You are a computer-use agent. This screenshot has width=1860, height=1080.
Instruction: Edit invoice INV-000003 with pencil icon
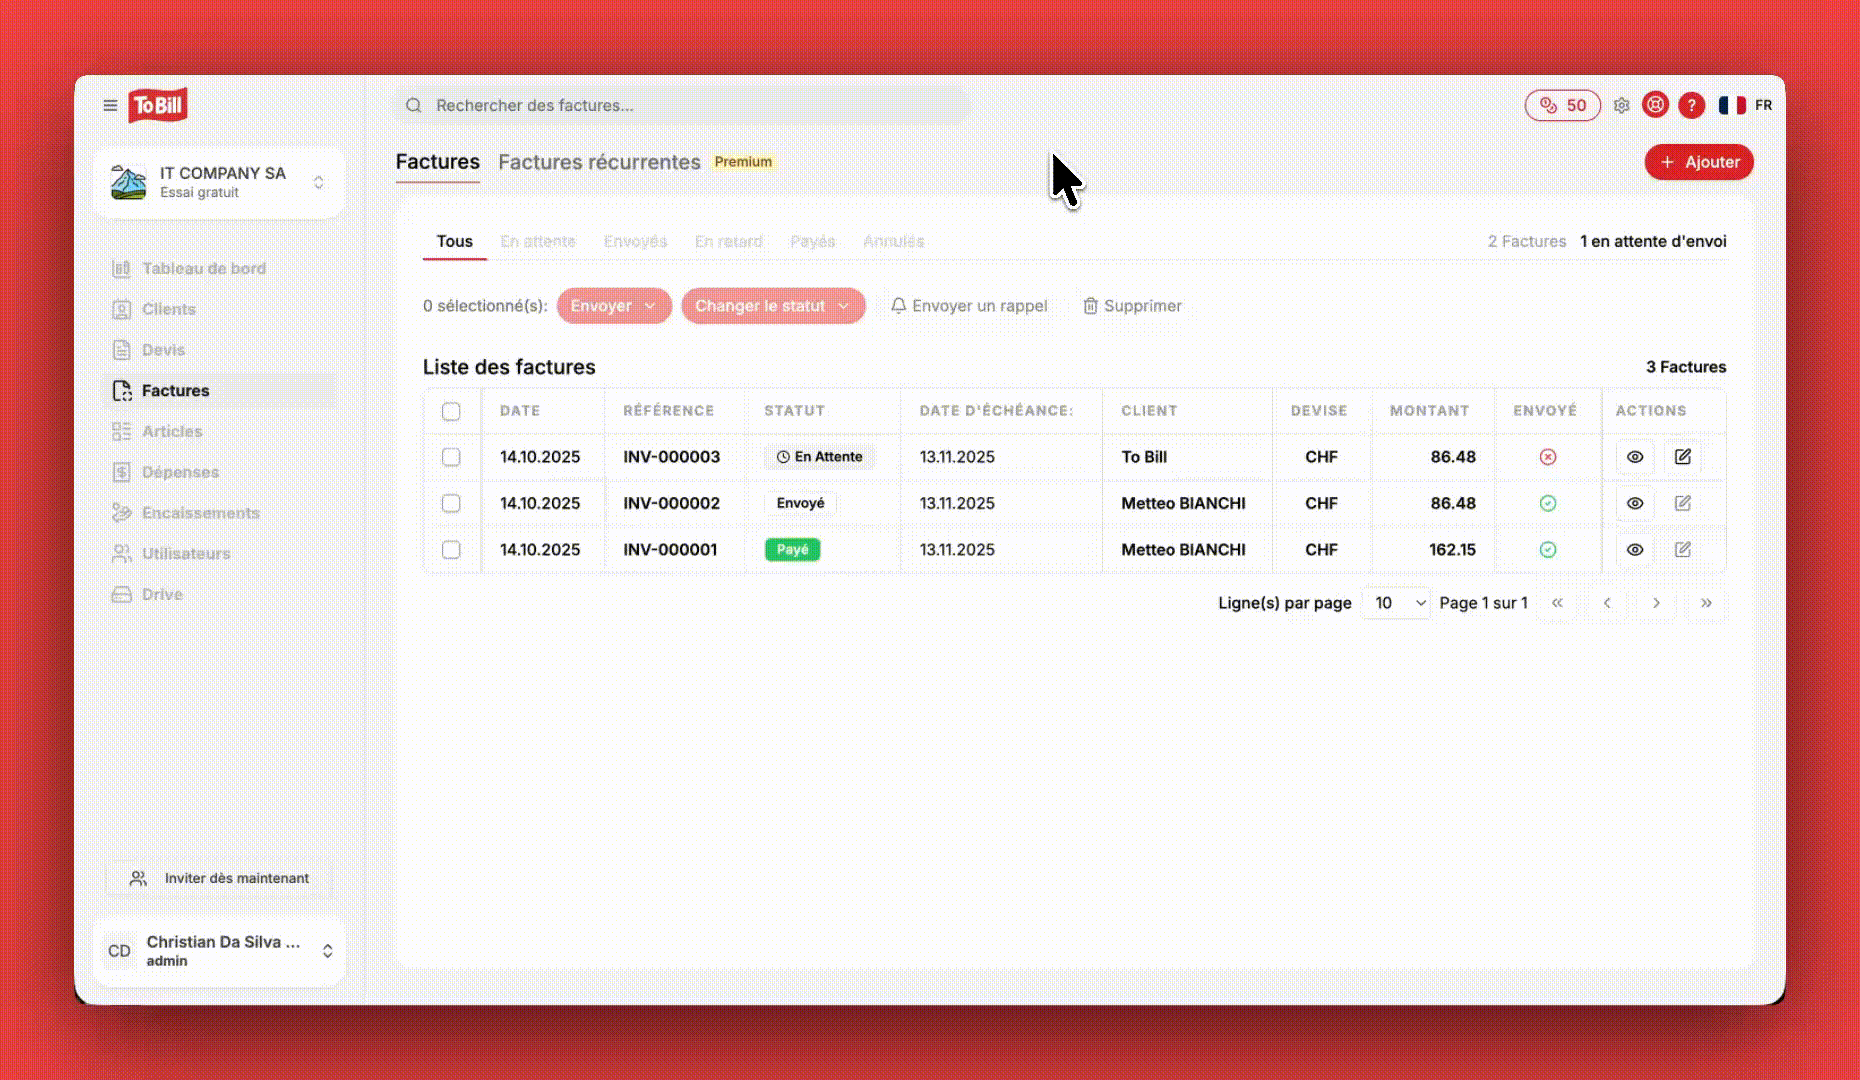tap(1682, 457)
